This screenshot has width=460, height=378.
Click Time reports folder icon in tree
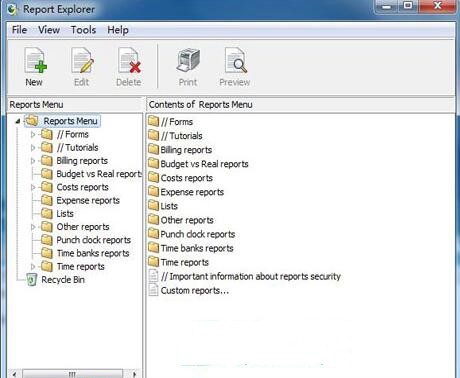pos(47,266)
